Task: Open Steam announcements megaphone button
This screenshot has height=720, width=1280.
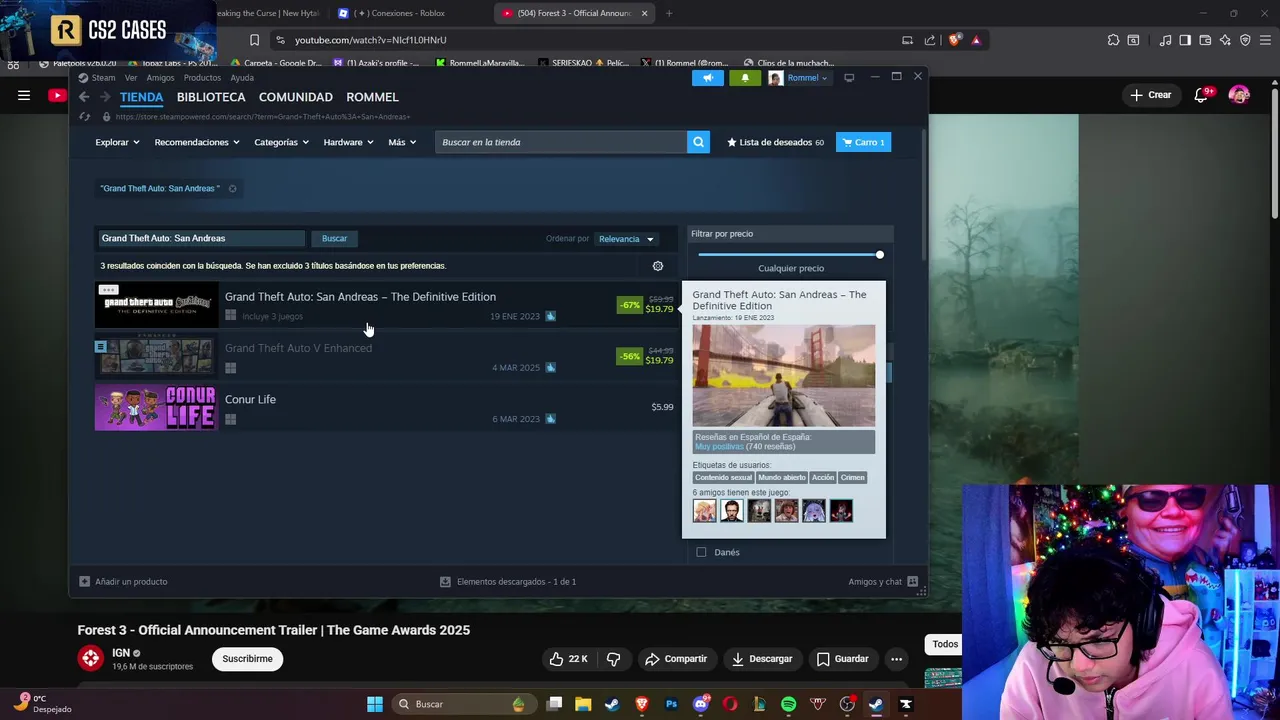Action: [x=707, y=78]
